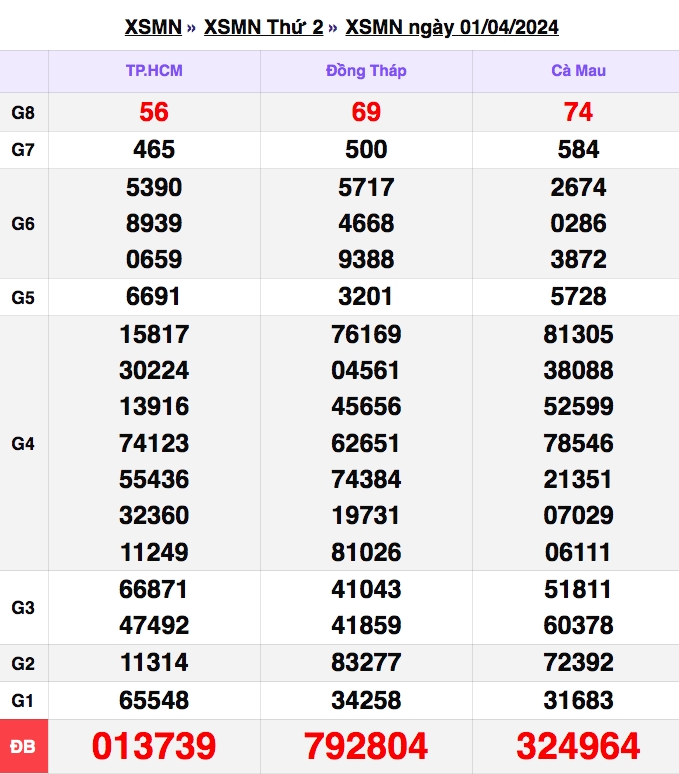Click the G1 row label
This screenshot has width=679, height=774.
point(23,700)
